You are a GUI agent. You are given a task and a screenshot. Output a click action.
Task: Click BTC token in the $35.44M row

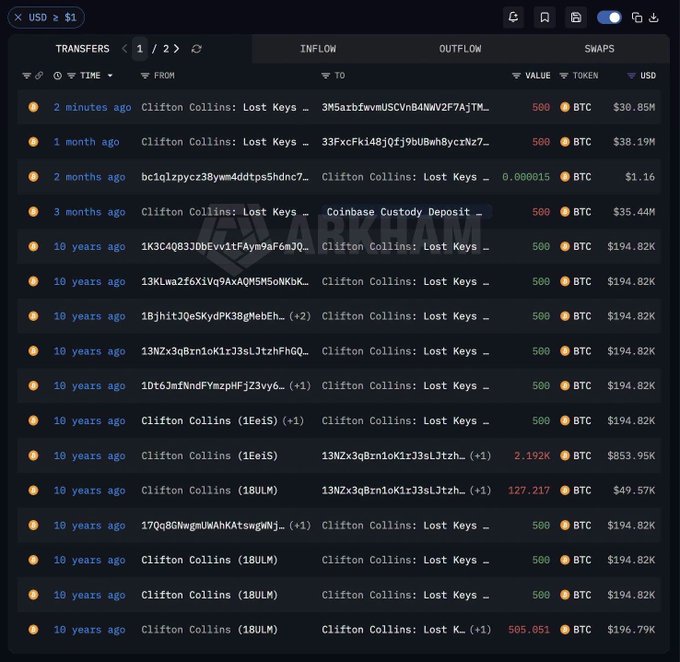(575, 212)
